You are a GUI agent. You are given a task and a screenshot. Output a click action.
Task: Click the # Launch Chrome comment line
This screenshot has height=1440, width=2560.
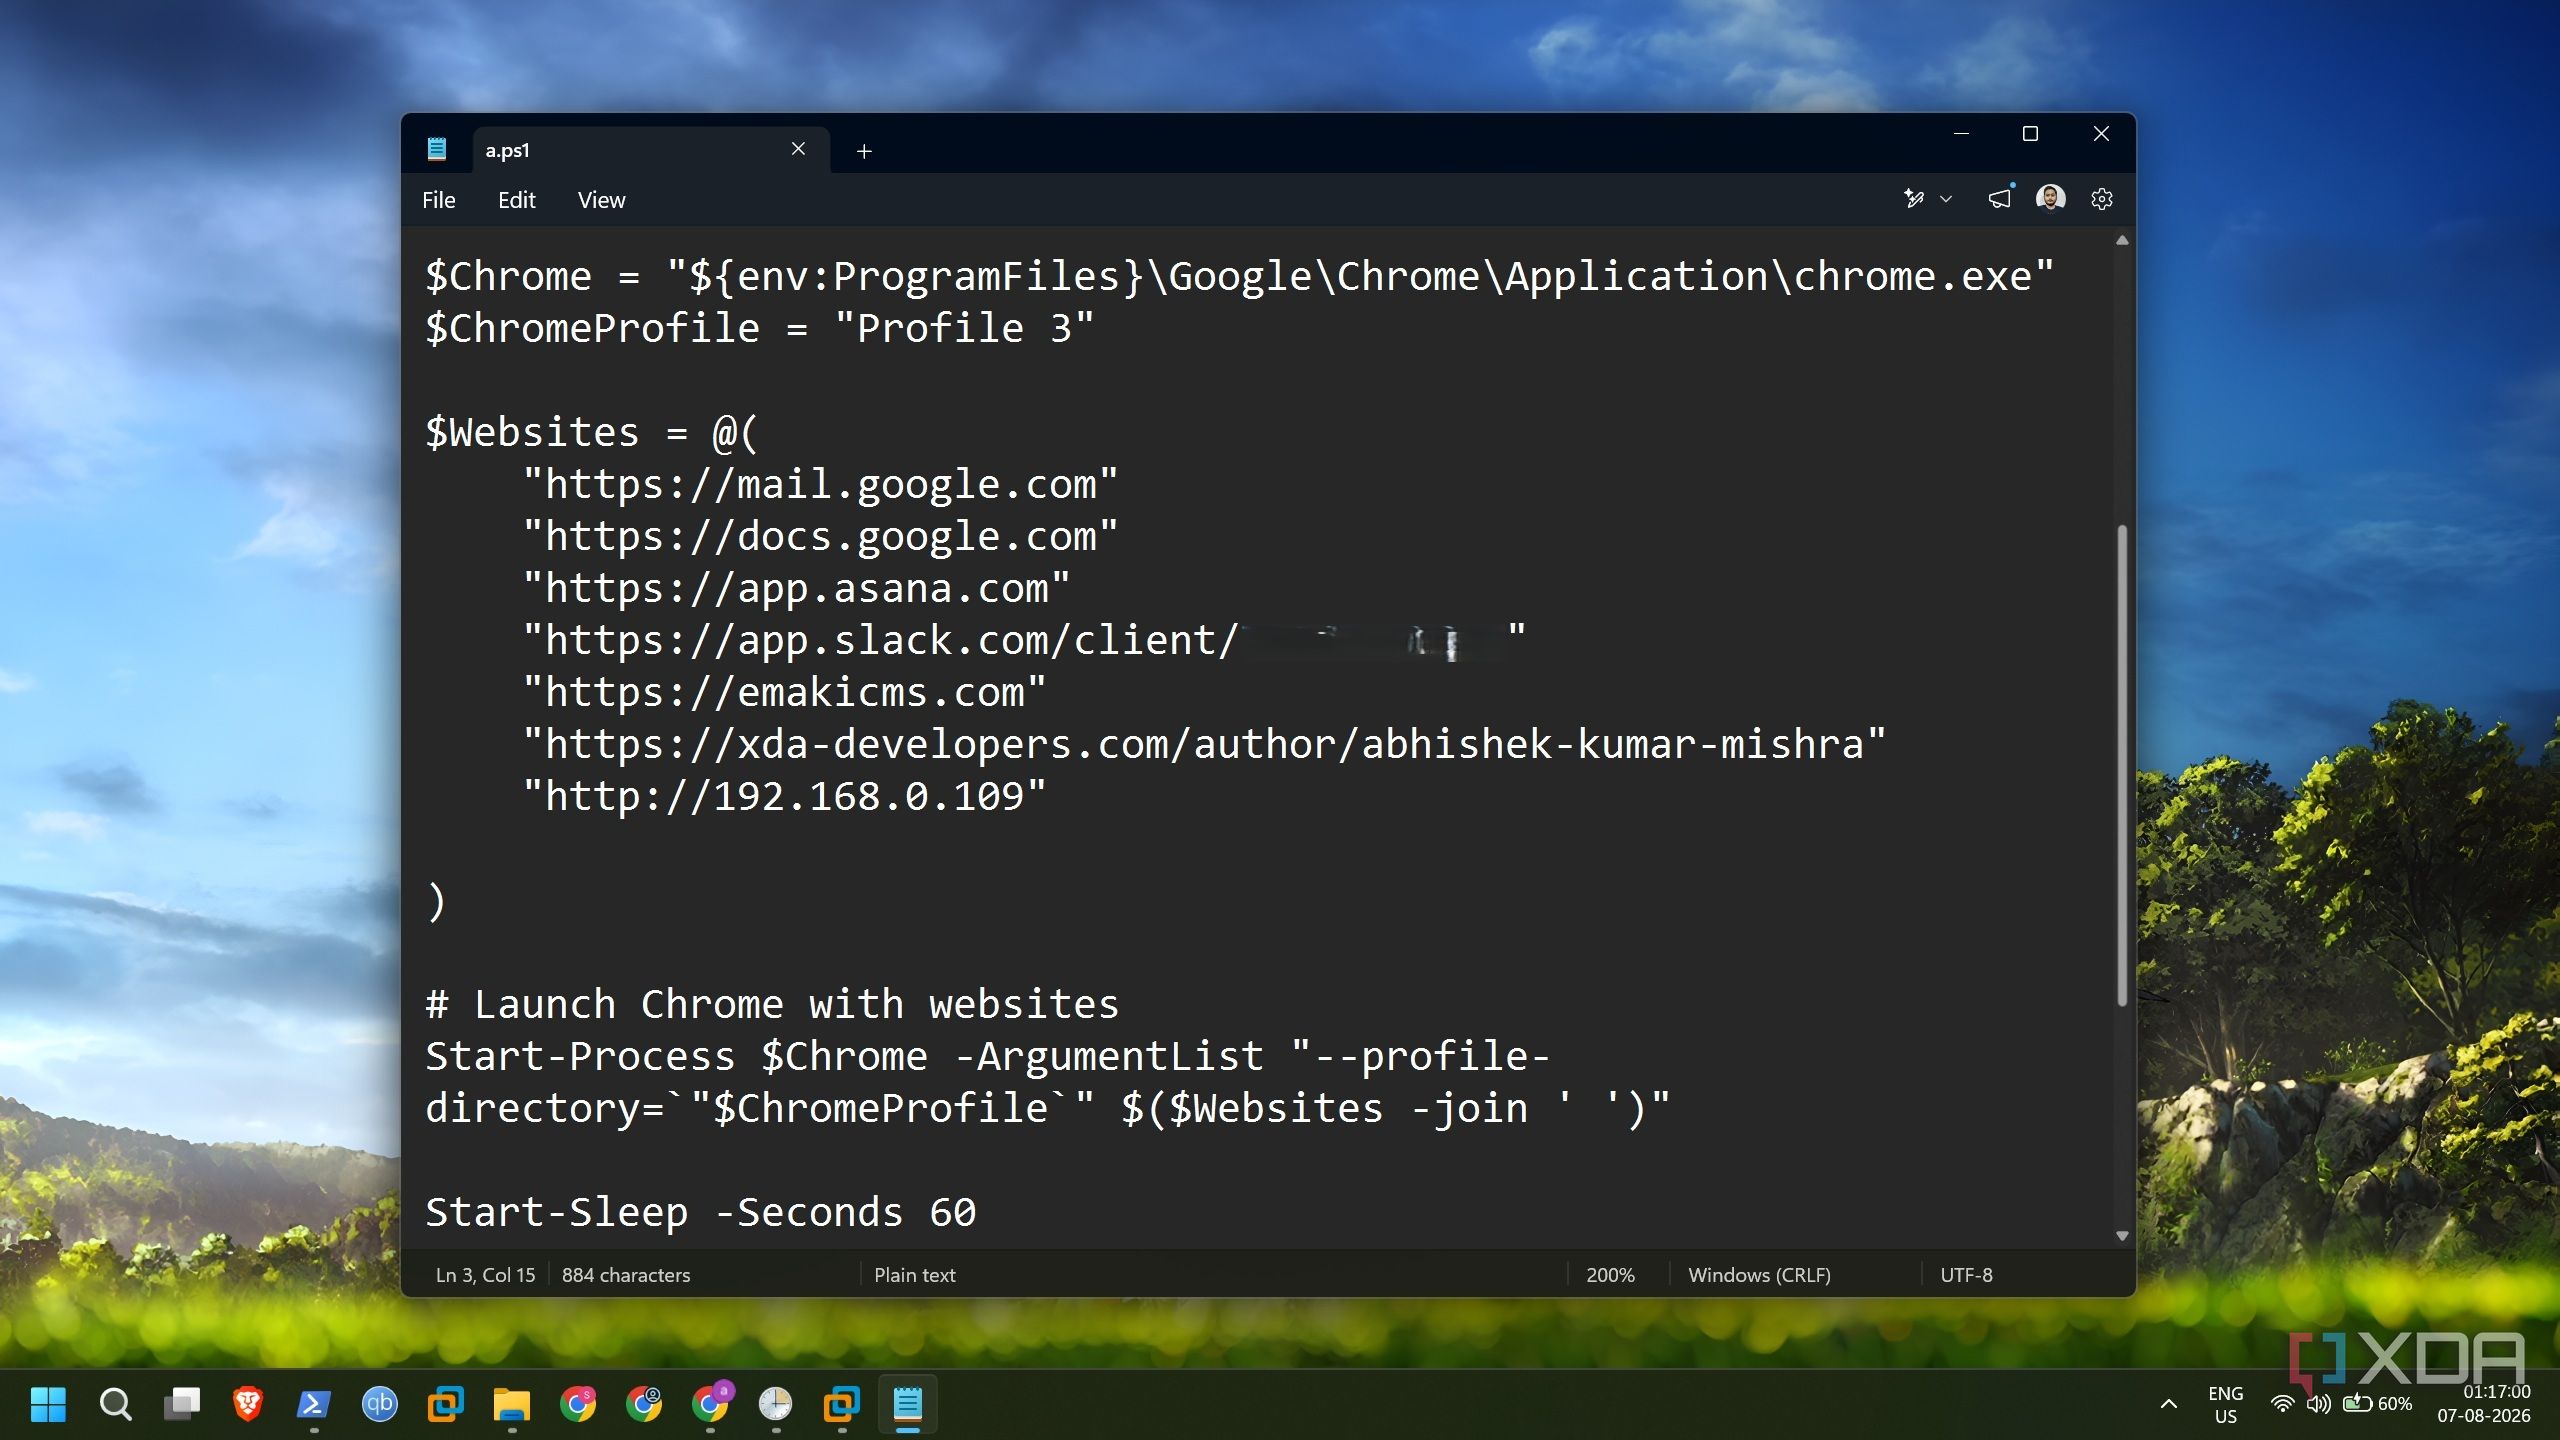[x=772, y=1005]
